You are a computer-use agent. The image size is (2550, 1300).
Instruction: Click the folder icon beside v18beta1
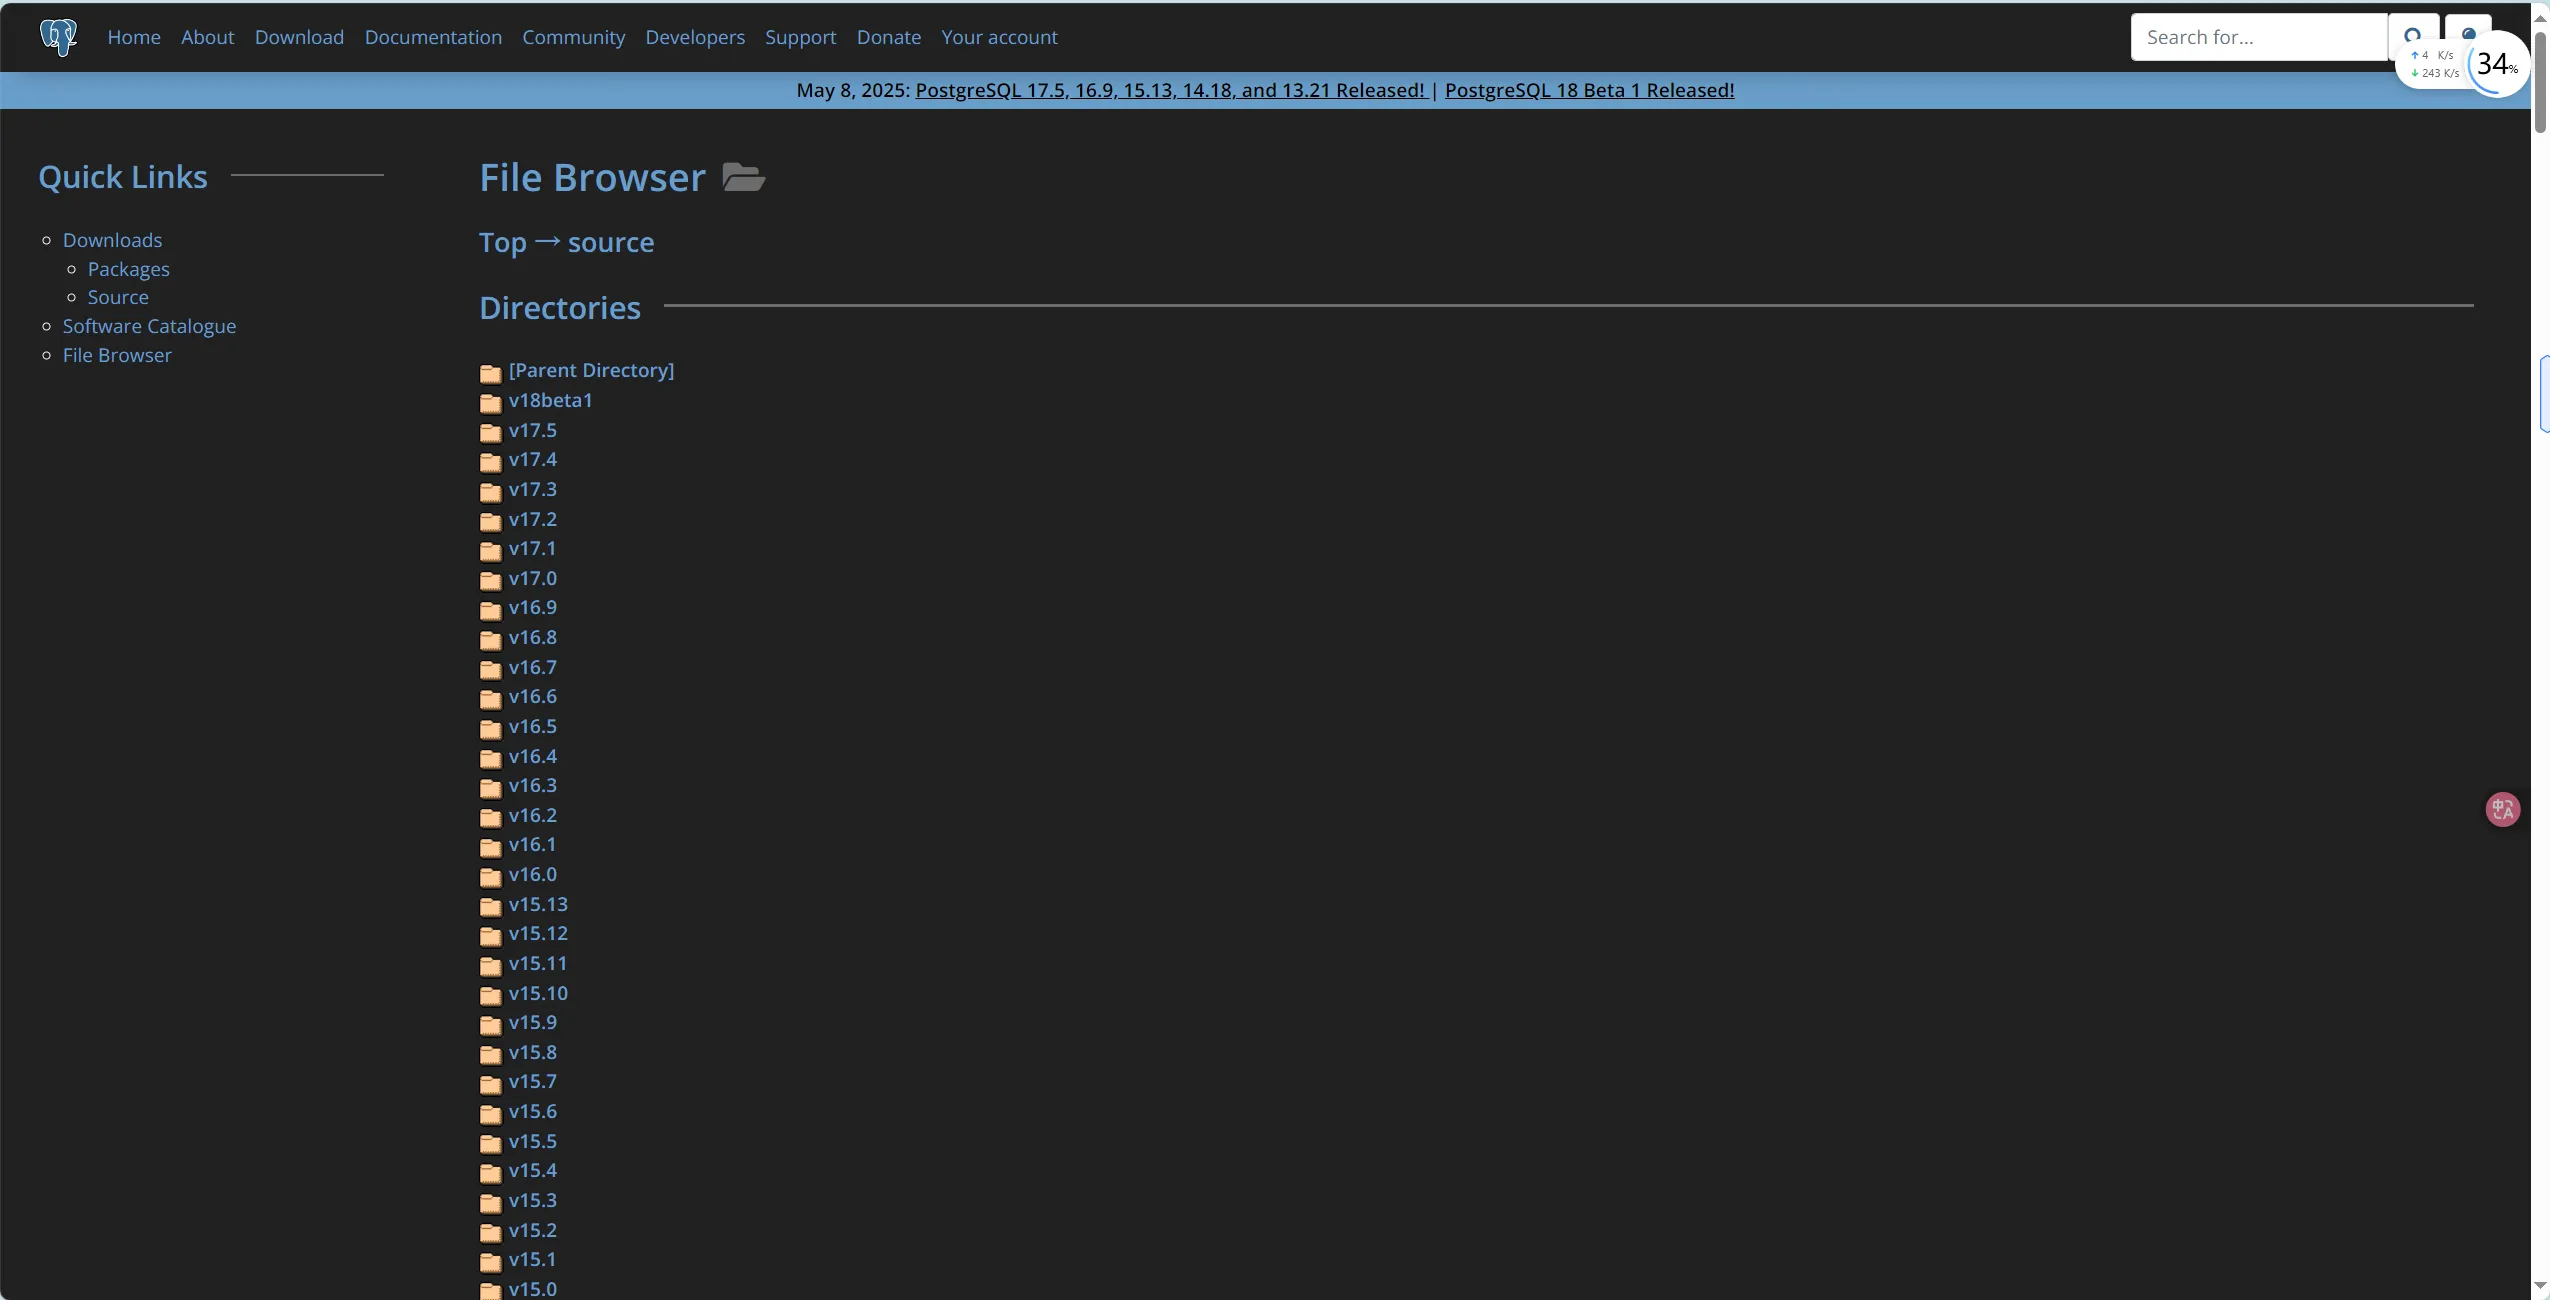tap(490, 403)
